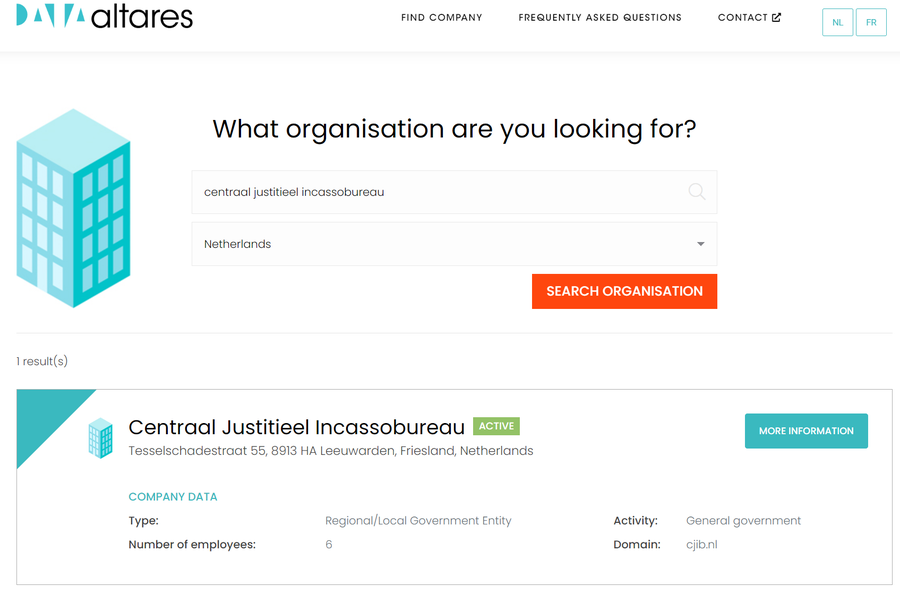900x603 pixels.
Task: Click the General government activity value
Action: coord(743,521)
